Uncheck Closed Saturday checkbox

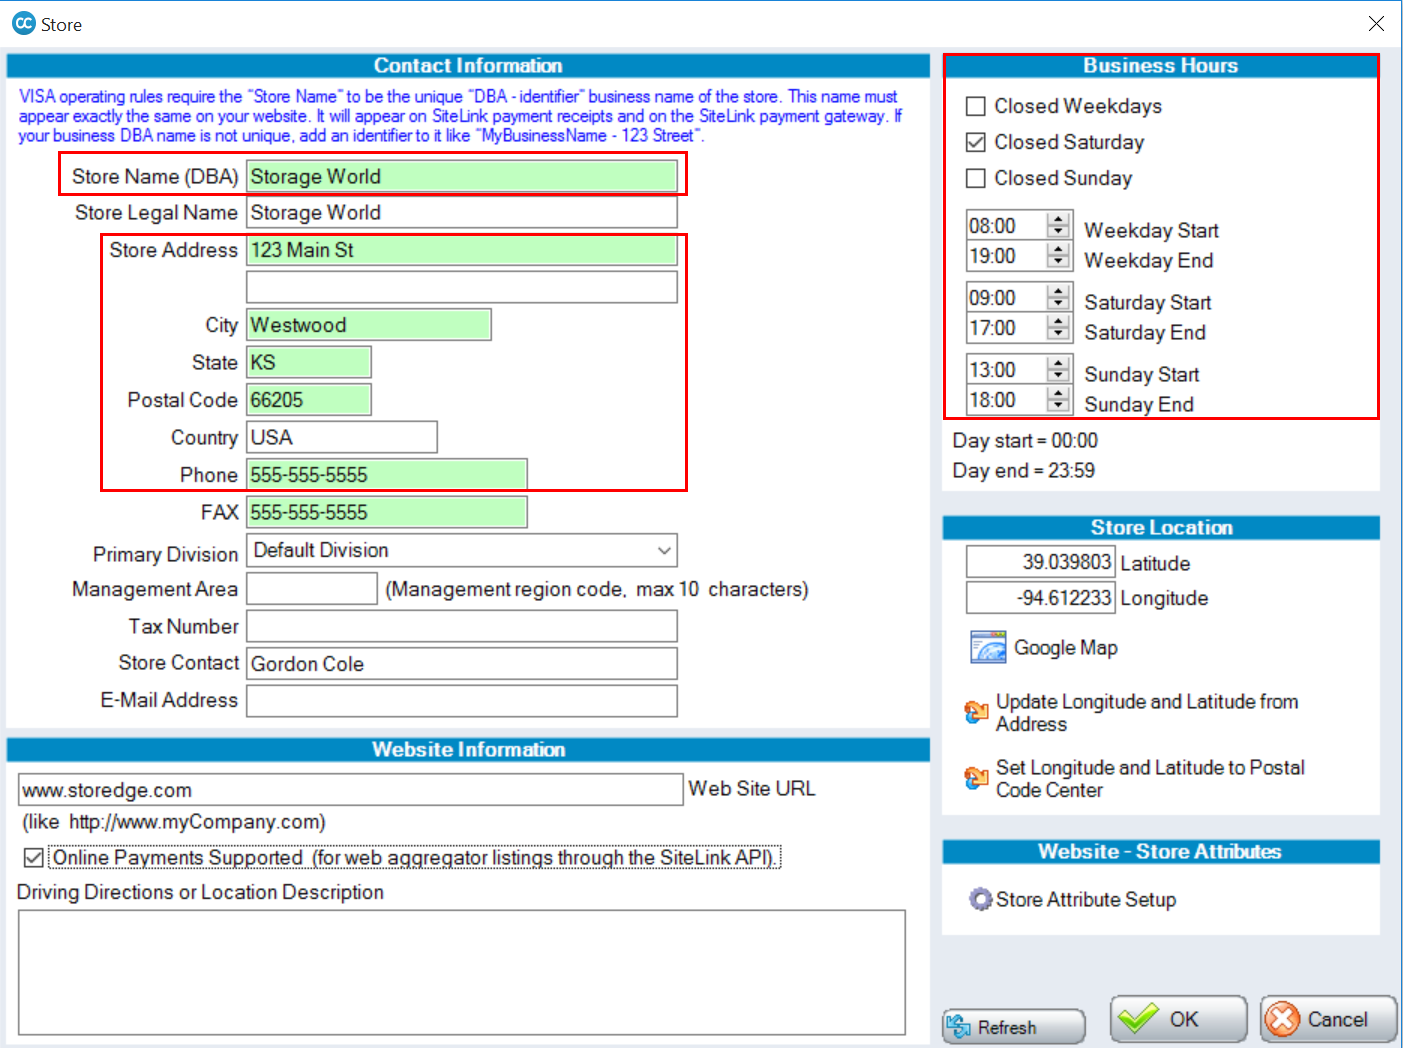click(976, 142)
